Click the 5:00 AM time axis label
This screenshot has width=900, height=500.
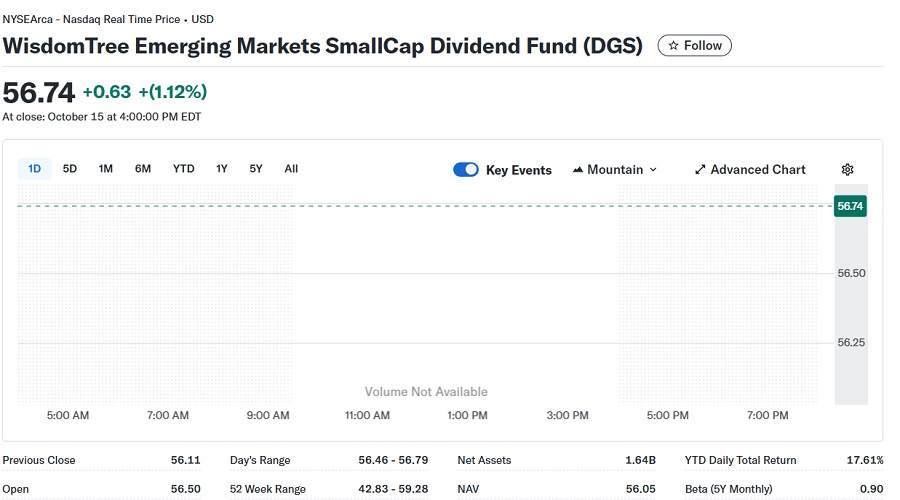click(68, 415)
